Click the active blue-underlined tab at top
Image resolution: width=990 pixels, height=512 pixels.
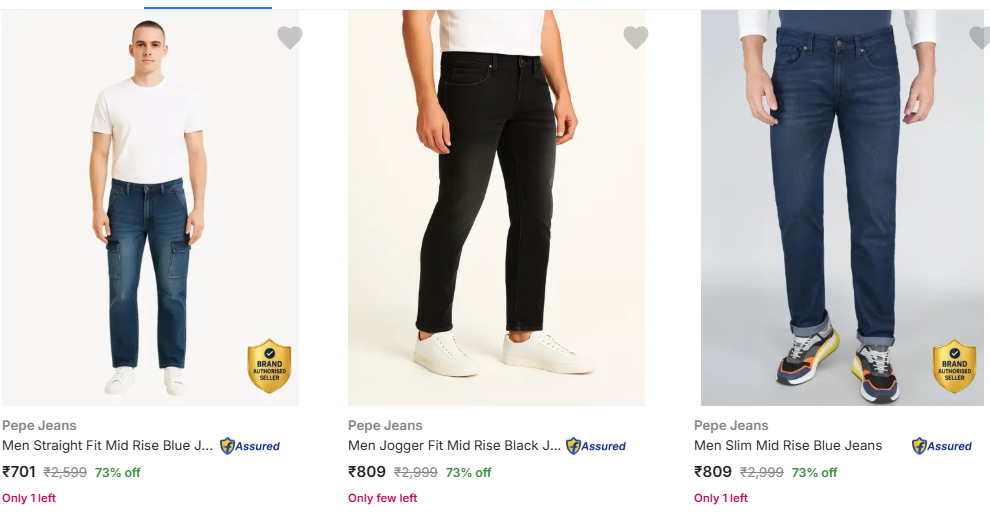(x=208, y=5)
